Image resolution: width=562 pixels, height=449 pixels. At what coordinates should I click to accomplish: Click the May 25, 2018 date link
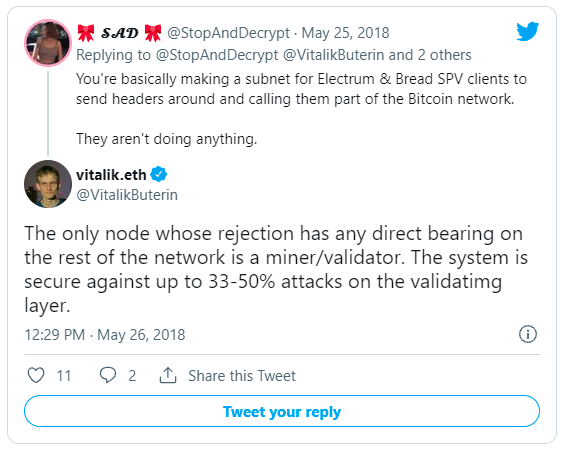pyautogui.click(x=345, y=33)
